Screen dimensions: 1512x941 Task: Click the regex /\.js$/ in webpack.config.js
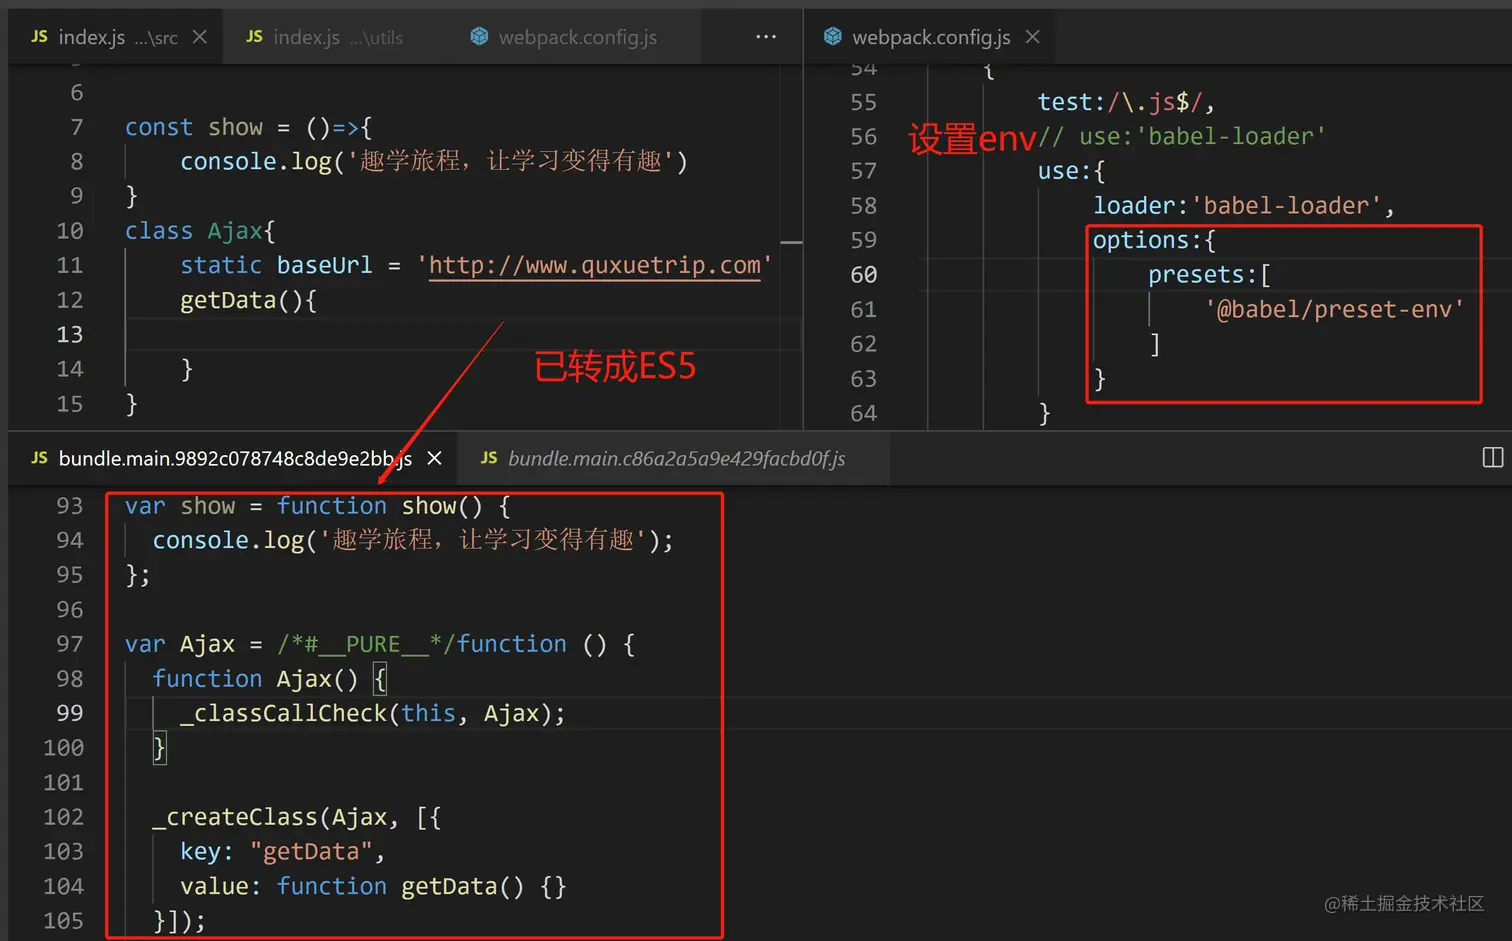click(x=1155, y=102)
